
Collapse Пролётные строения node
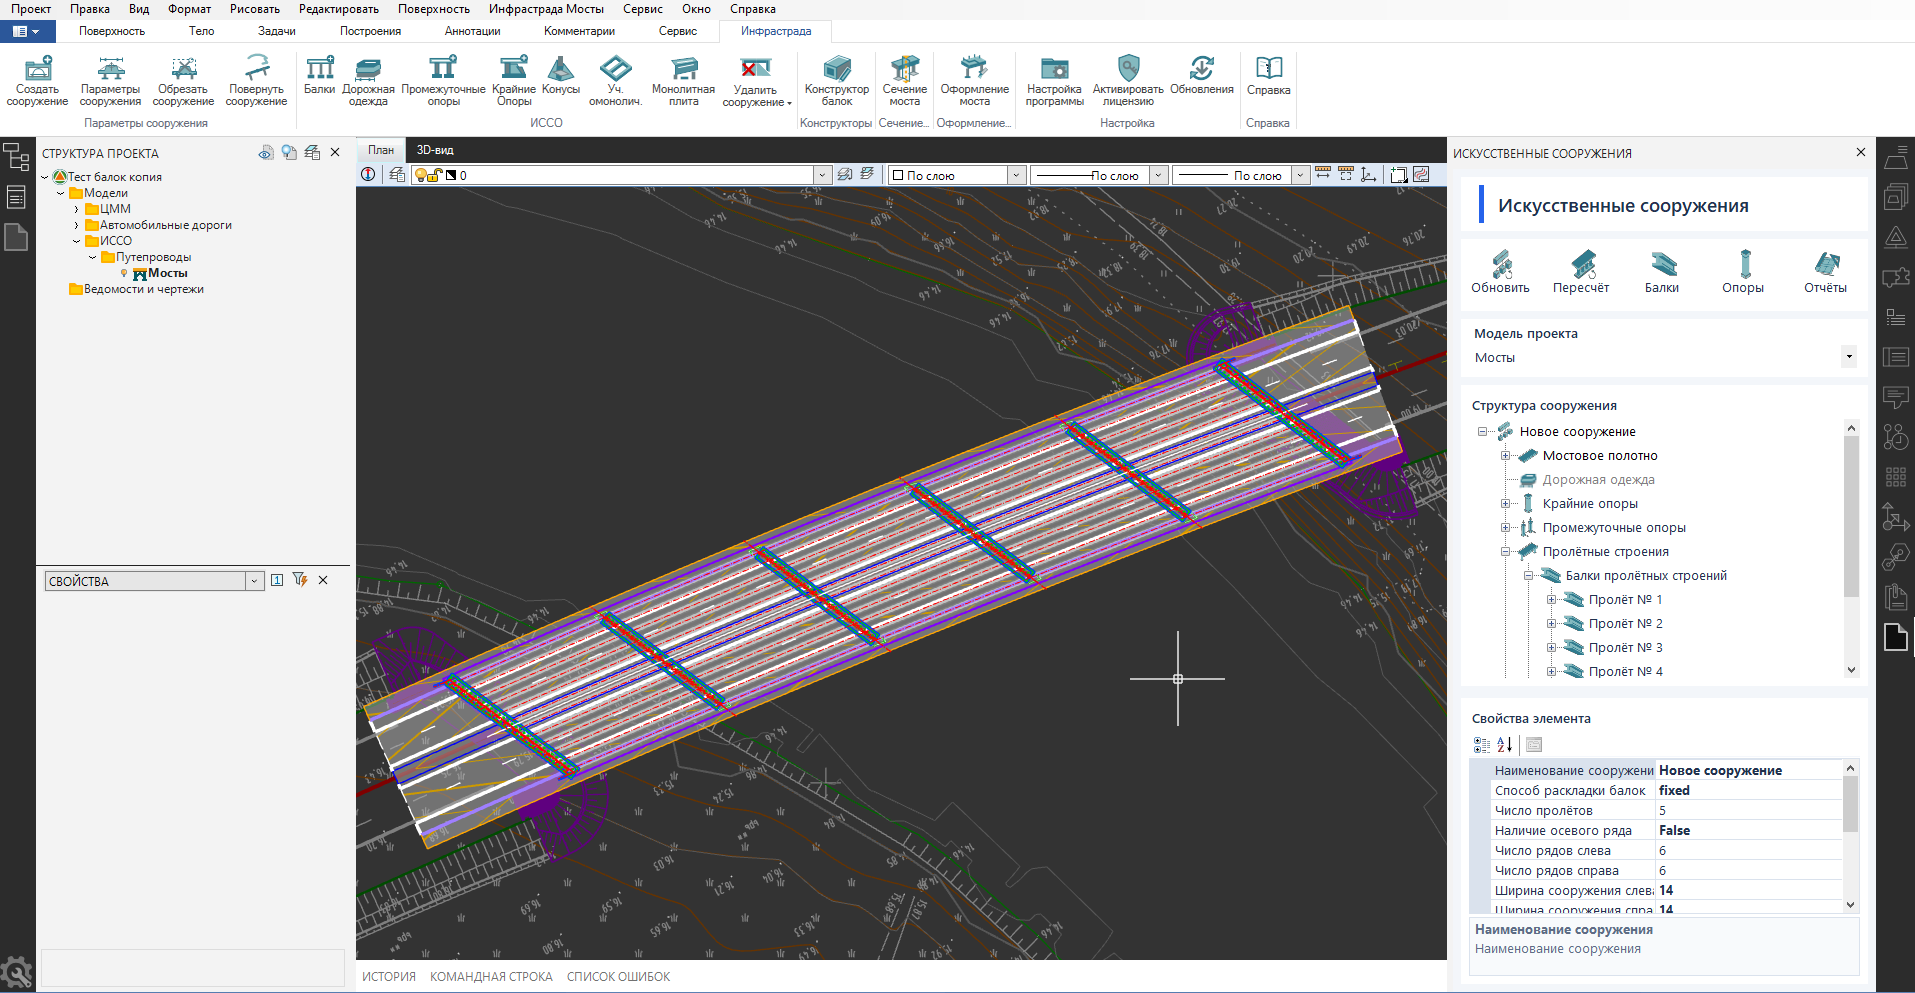click(1506, 552)
